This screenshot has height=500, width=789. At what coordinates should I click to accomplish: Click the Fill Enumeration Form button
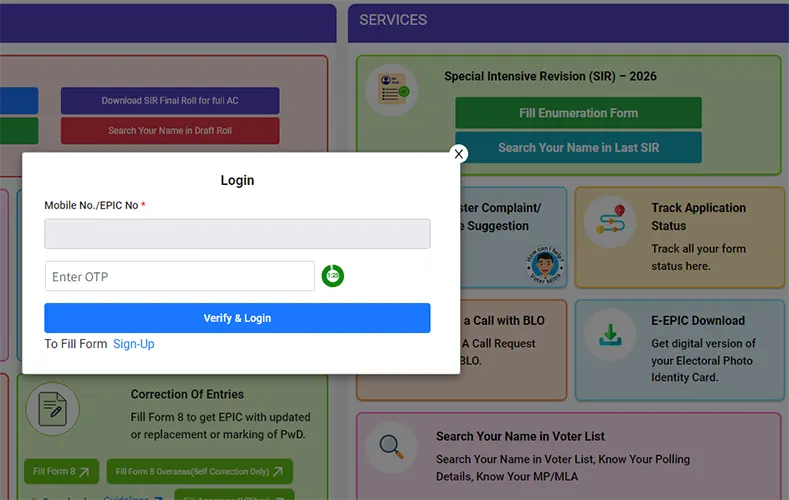tap(578, 113)
